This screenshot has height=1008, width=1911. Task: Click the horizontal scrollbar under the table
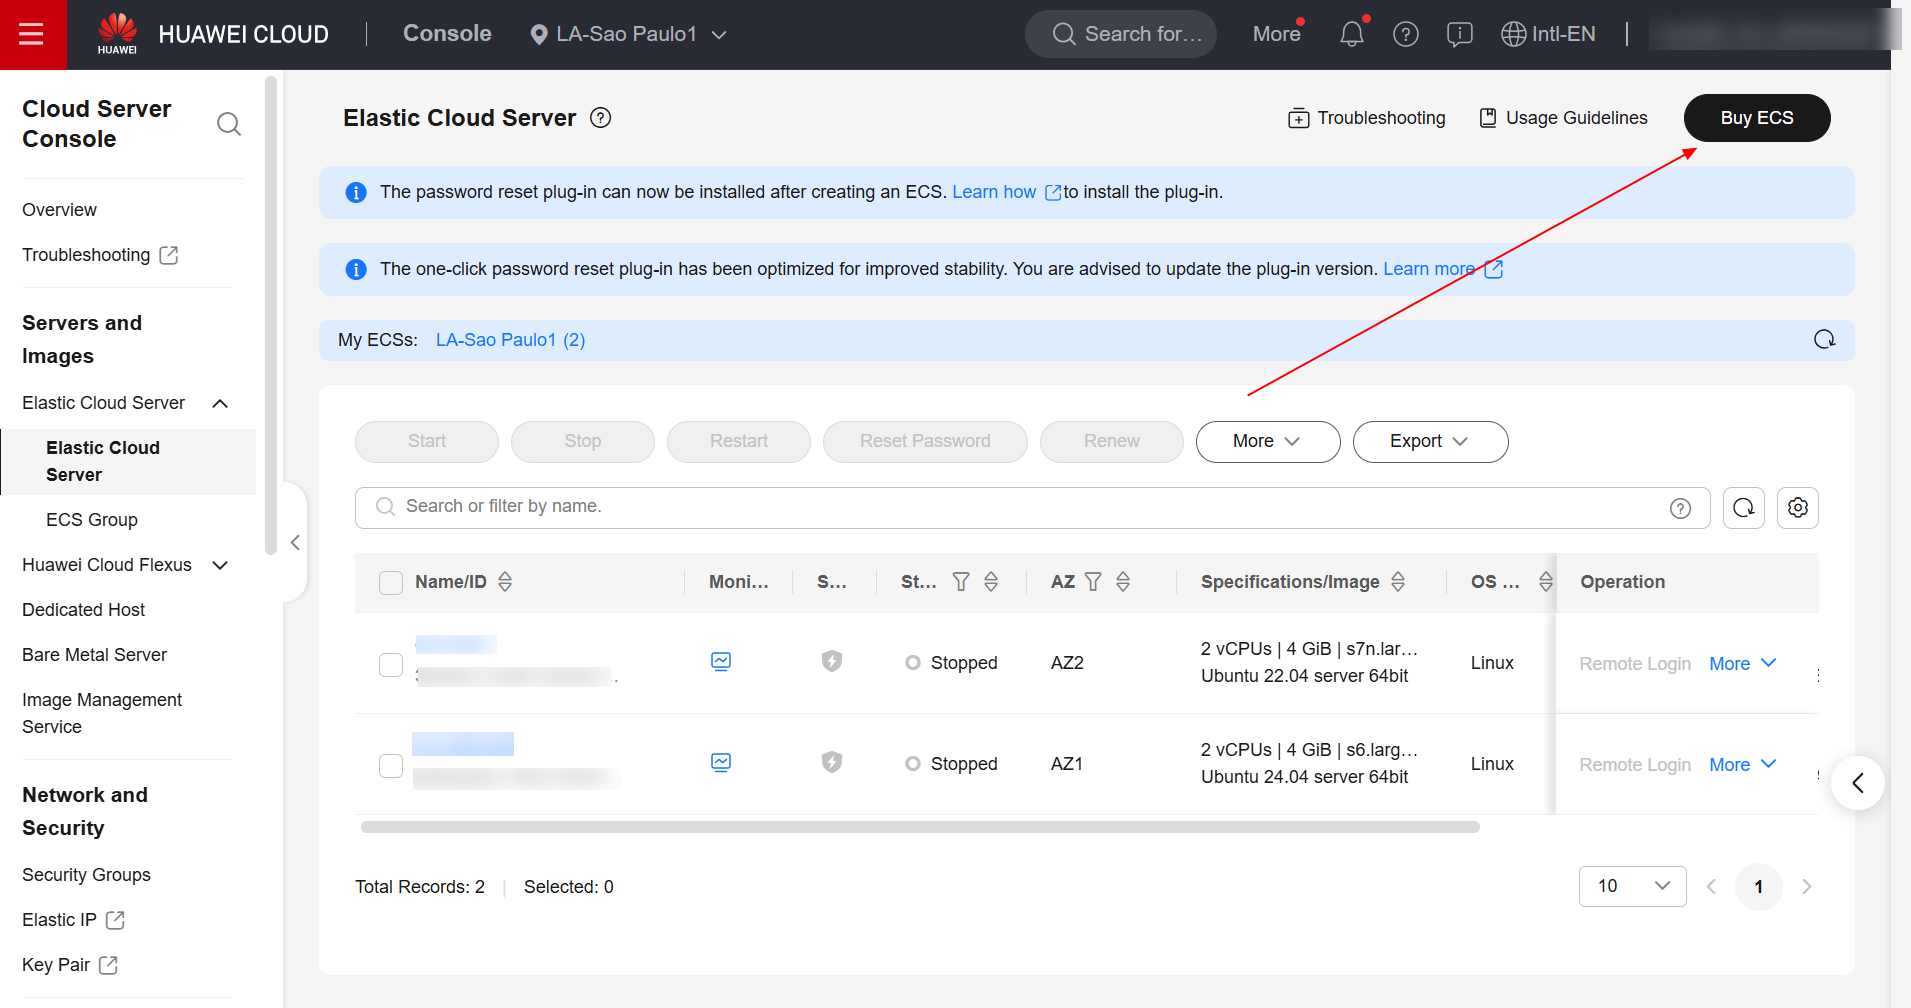click(919, 827)
